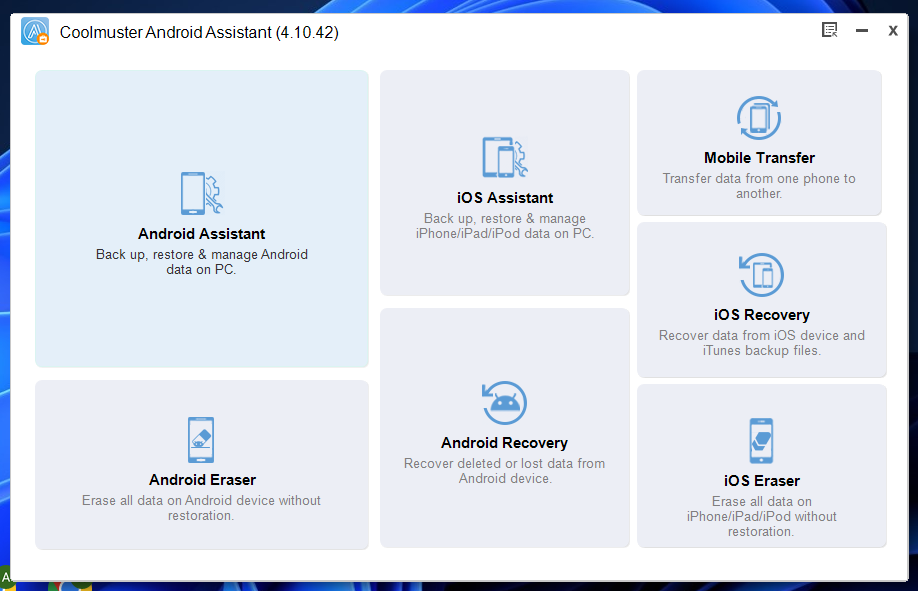
Task: Click the Android Recovery robot icon
Action: pyautogui.click(x=504, y=402)
